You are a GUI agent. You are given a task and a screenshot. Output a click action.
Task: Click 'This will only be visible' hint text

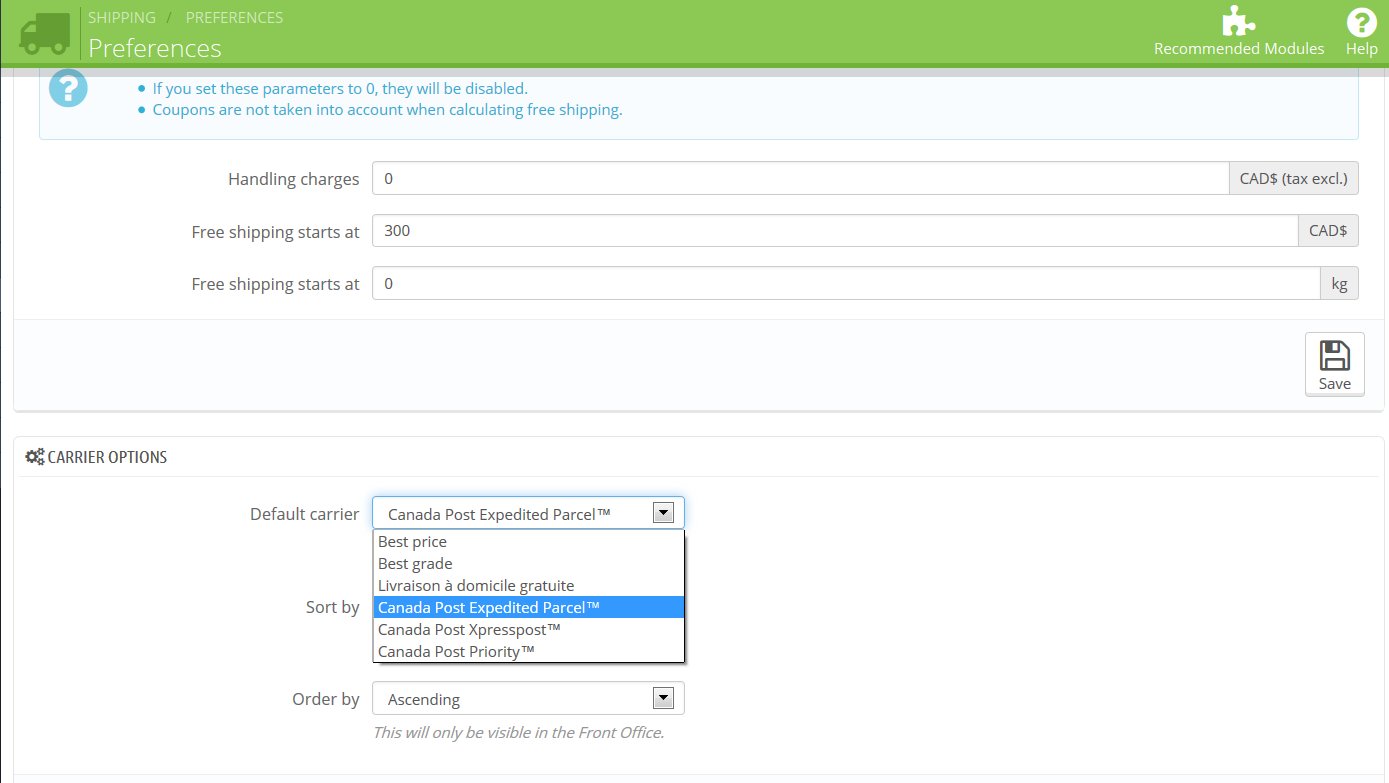pyautogui.click(x=518, y=733)
